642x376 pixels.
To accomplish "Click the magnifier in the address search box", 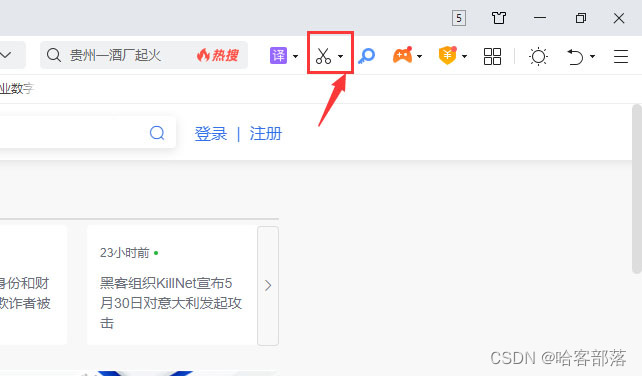I will pos(54,55).
